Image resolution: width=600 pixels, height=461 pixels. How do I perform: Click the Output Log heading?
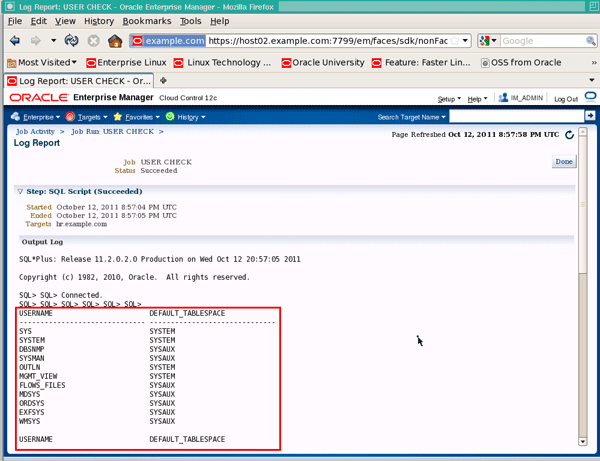[x=42, y=242]
